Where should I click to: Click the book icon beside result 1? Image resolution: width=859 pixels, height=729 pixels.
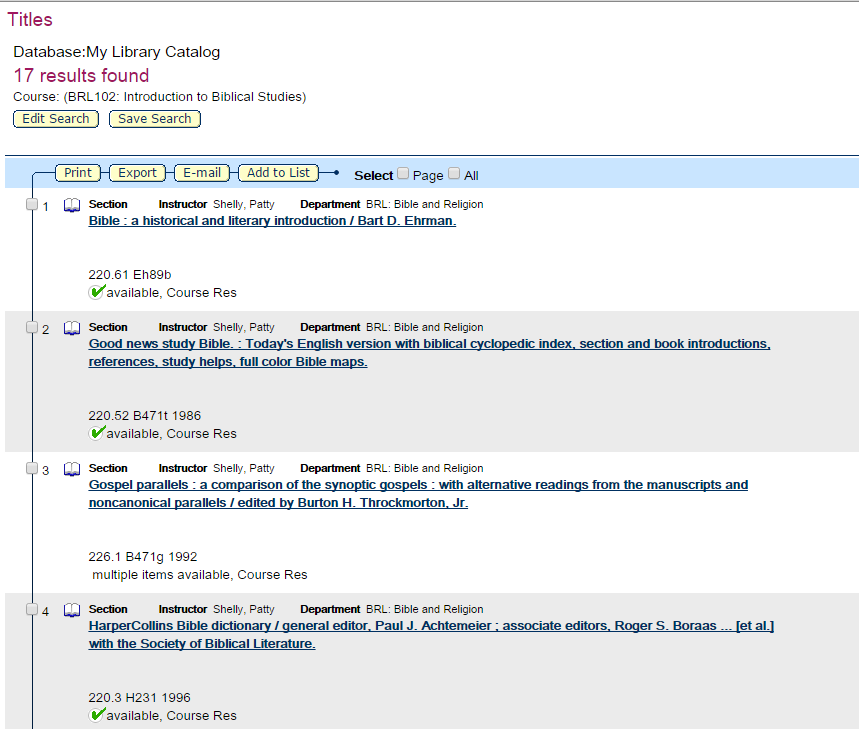tap(71, 204)
